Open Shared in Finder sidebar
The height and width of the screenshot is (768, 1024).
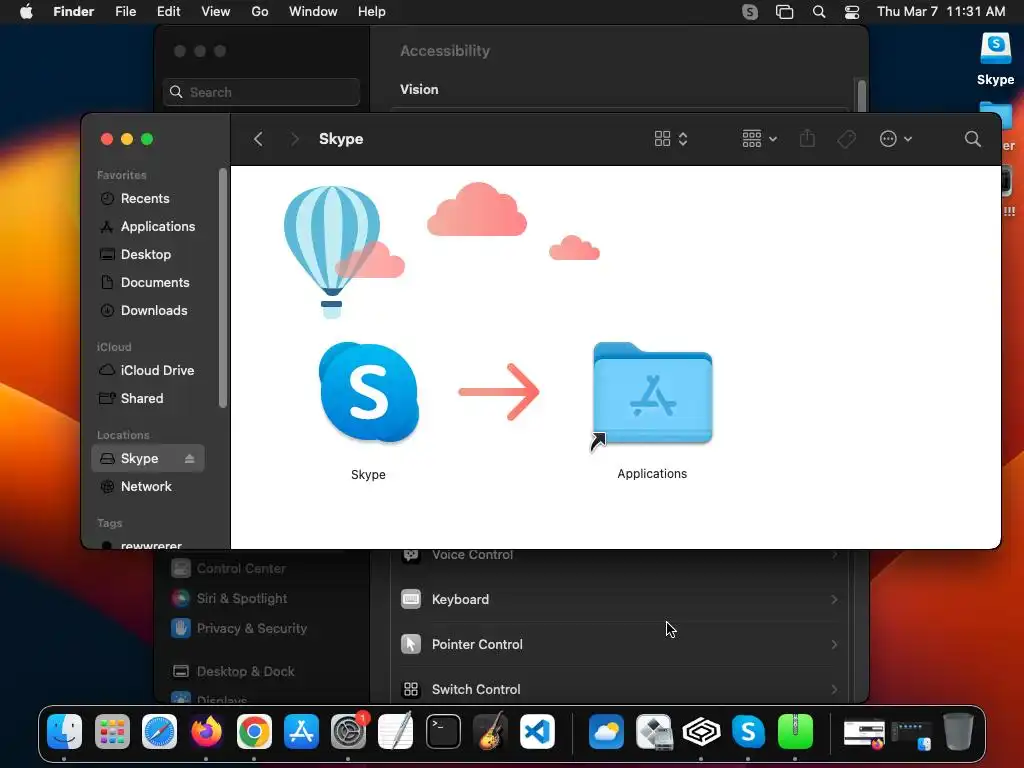click(x=148, y=398)
